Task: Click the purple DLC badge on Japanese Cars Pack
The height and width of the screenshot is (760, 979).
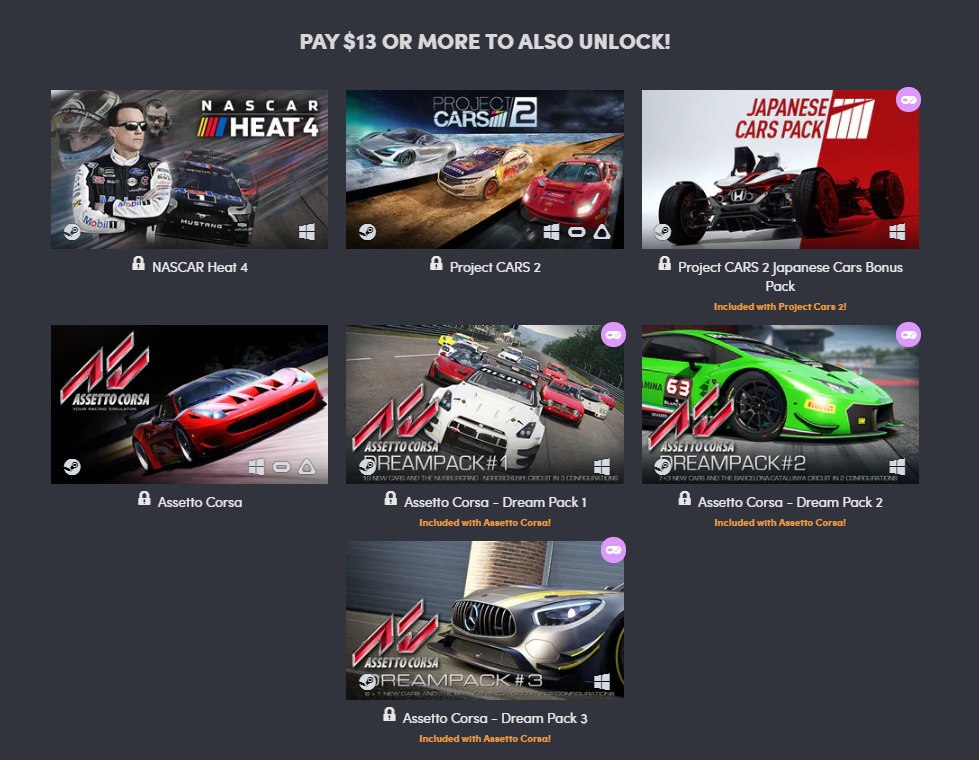Action: tap(908, 99)
